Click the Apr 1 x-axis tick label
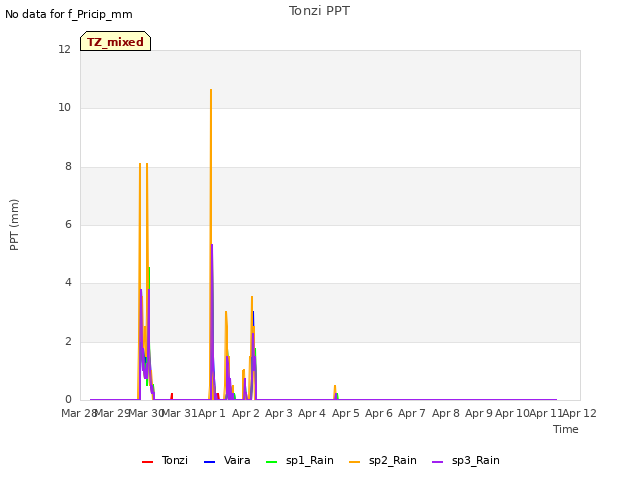This screenshot has width=640, height=480. coord(212,413)
